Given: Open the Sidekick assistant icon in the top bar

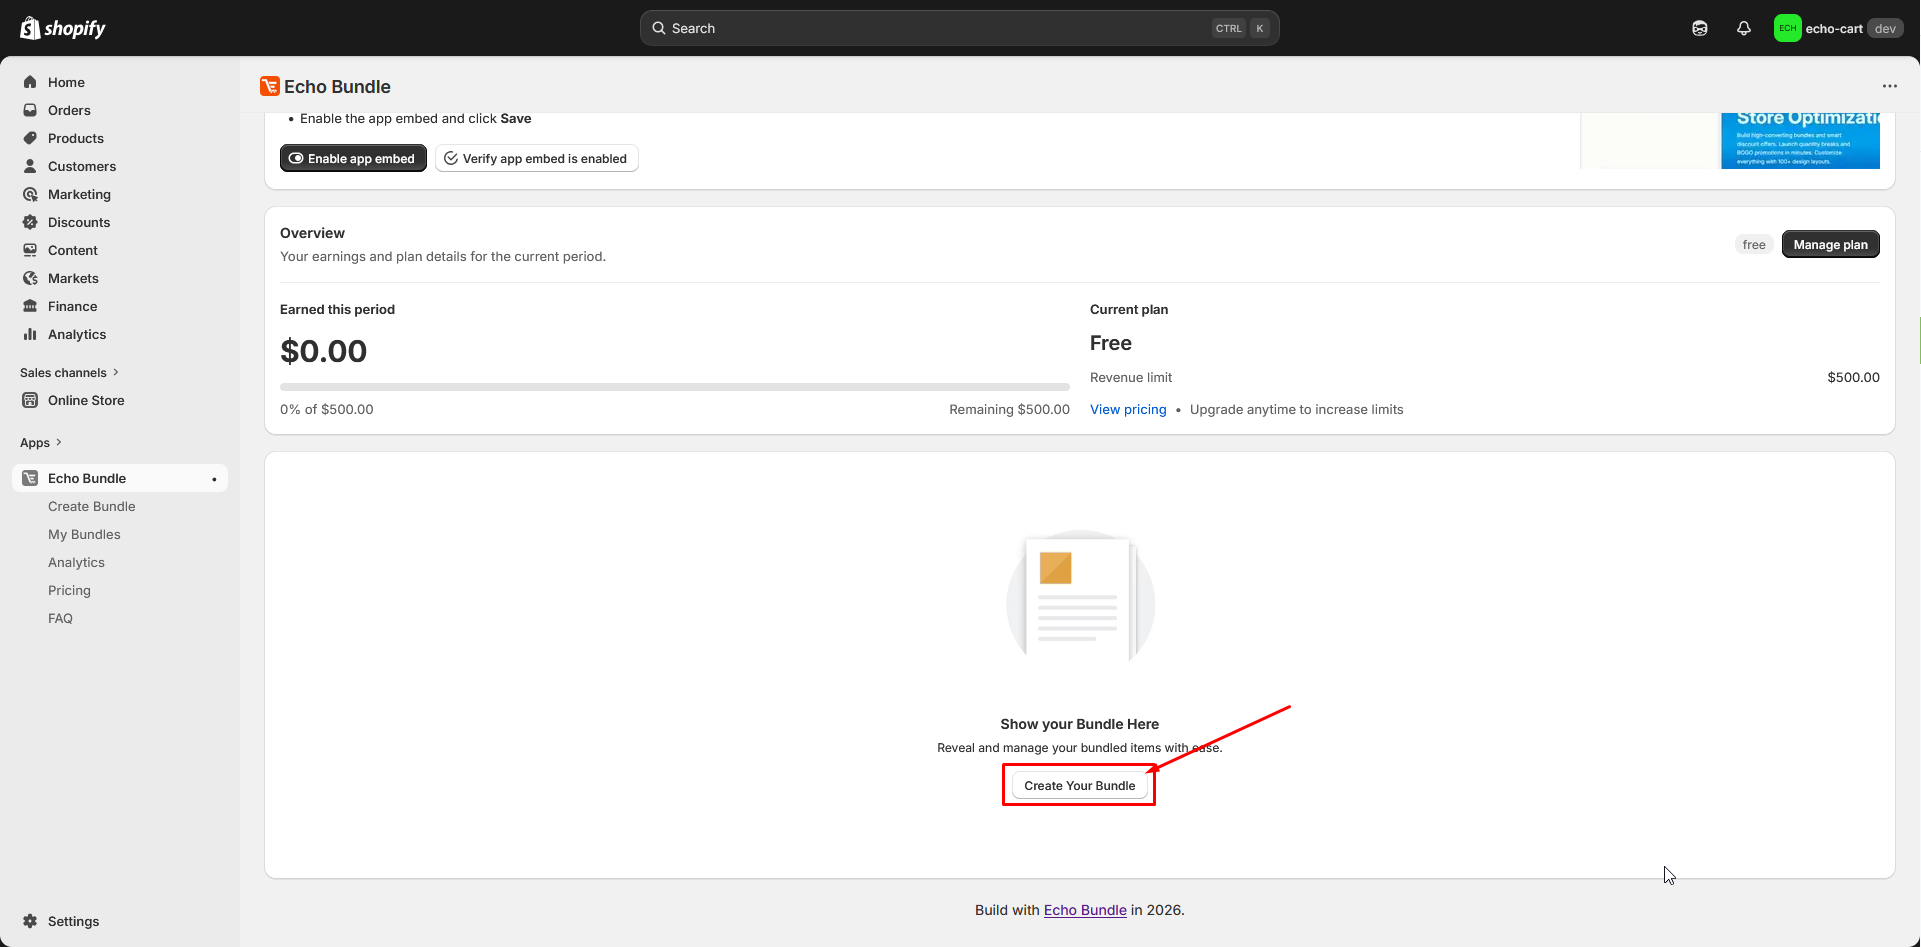Looking at the screenshot, I should click(1699, 28).
